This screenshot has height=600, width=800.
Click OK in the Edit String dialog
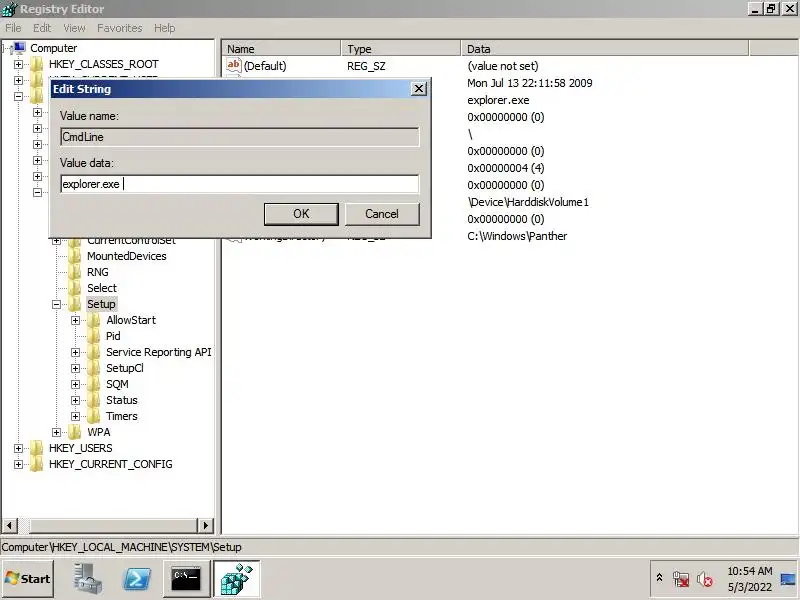pyautogui.click(x=301, y=214)
